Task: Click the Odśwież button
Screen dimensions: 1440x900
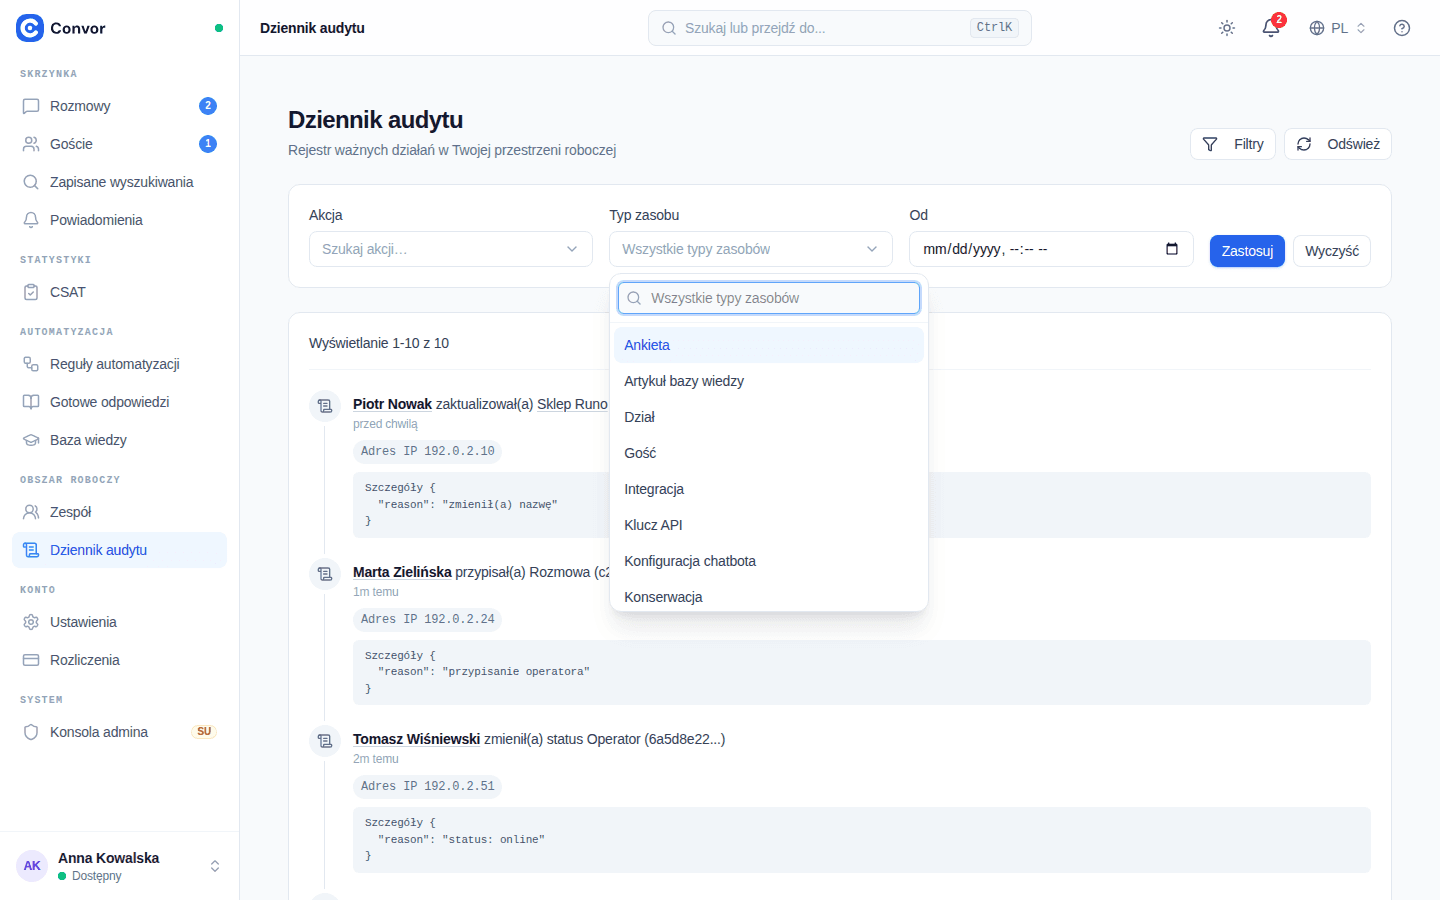Action: pyautogui.click(x=1338, y=144)
